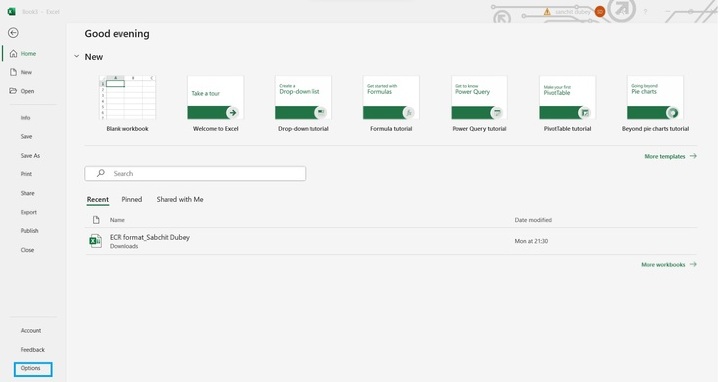This screenshot has width=720, height=382.
Task: Switch to the Recent tab
Action: pyautogui.click(x=98, y=199)
